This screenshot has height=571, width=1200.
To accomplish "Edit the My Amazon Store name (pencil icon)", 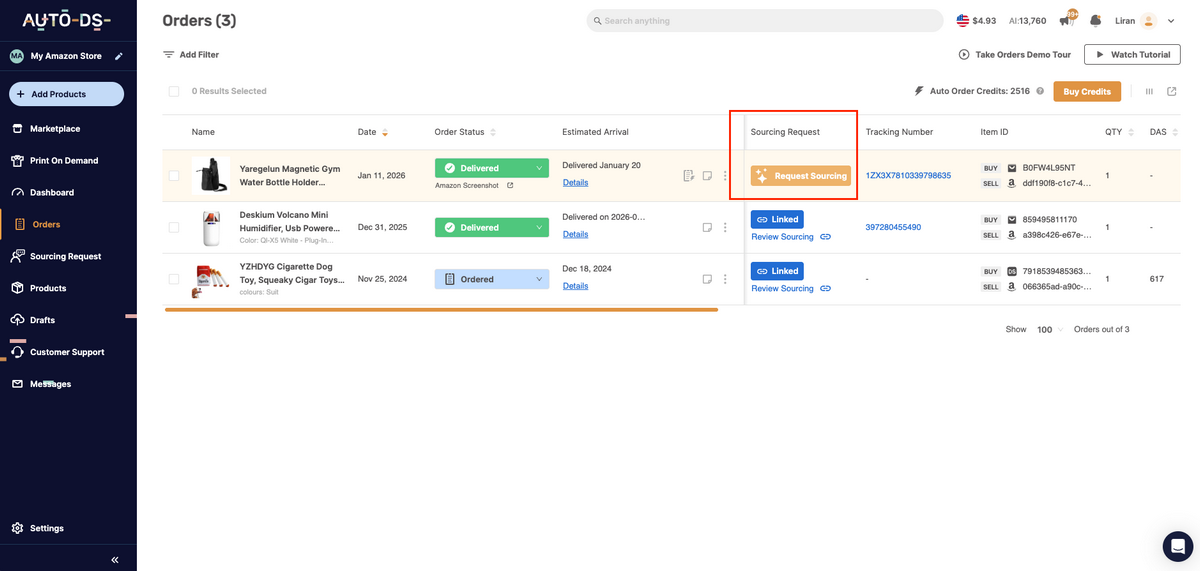I will click(119, 56).
